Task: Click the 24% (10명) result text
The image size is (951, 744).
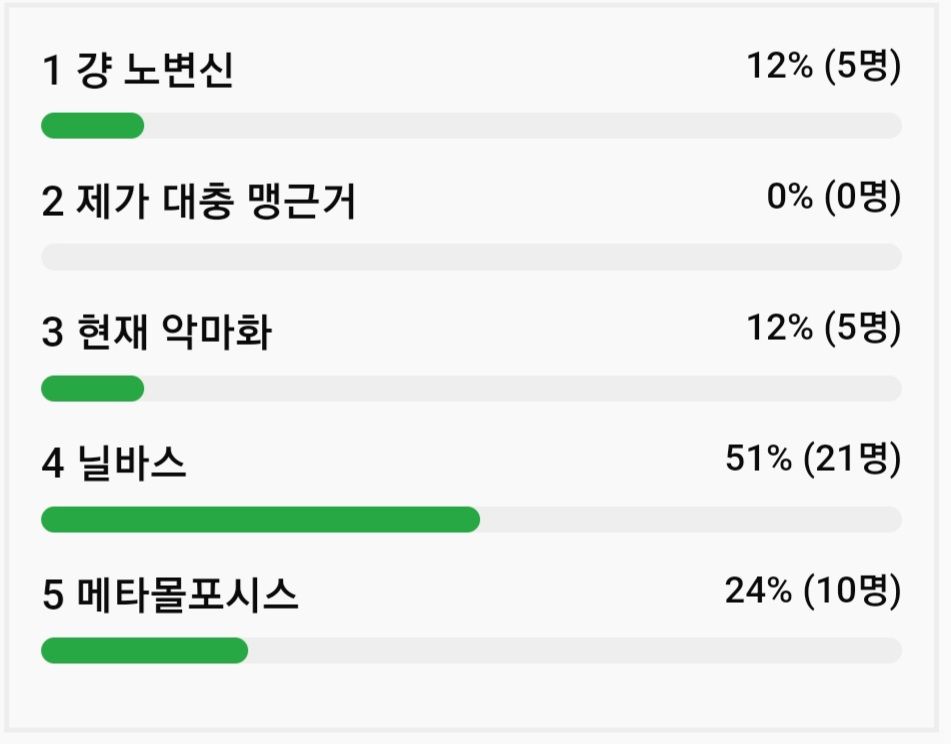Action: (813, 591)
